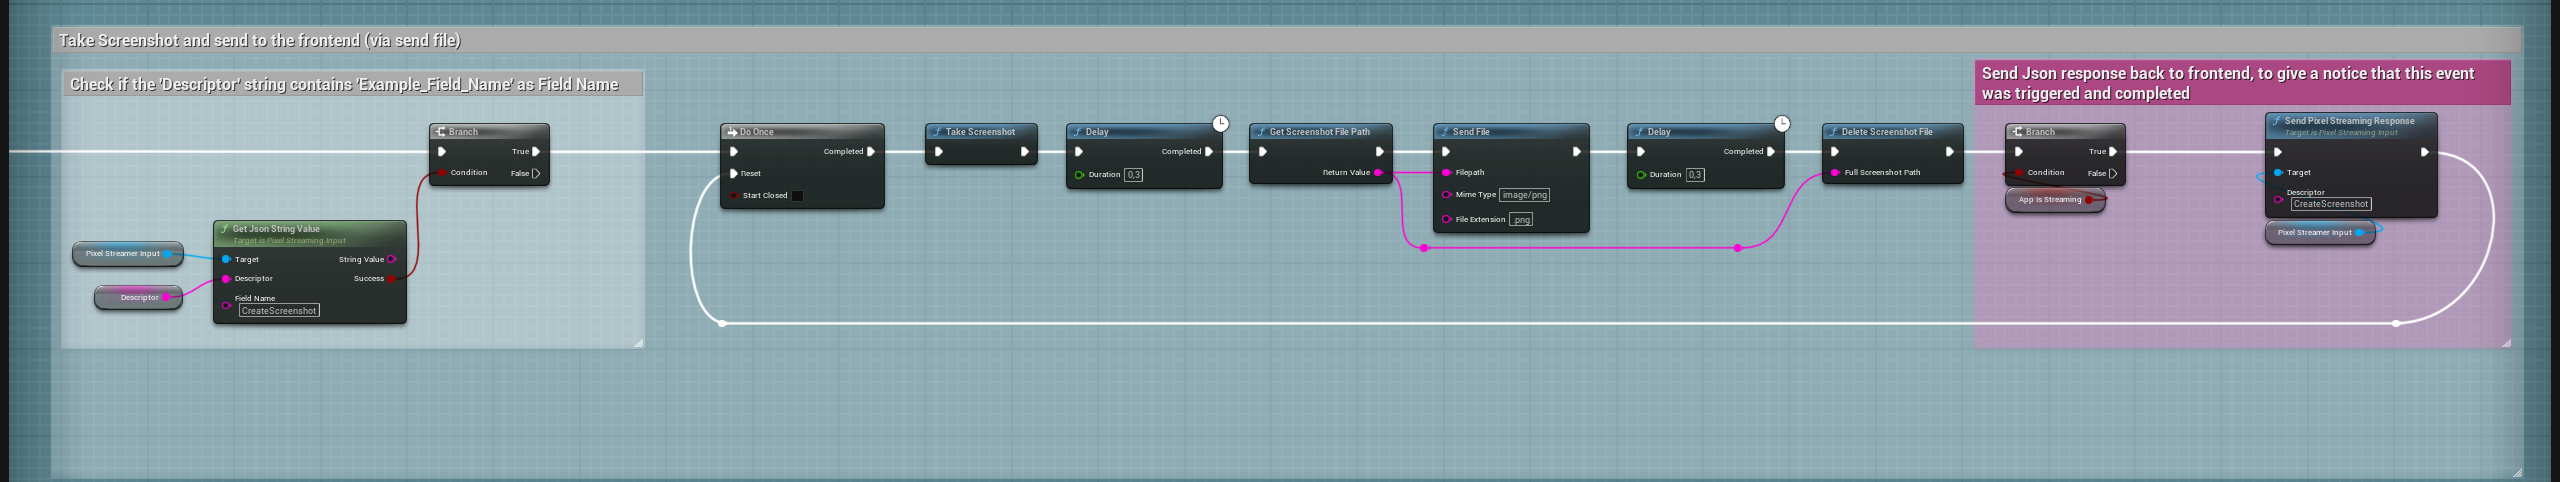Click the Return Value pin on Get Screenshot File Path
The height and width of the screenshot is (482, 2560).
click(1378, 173)
